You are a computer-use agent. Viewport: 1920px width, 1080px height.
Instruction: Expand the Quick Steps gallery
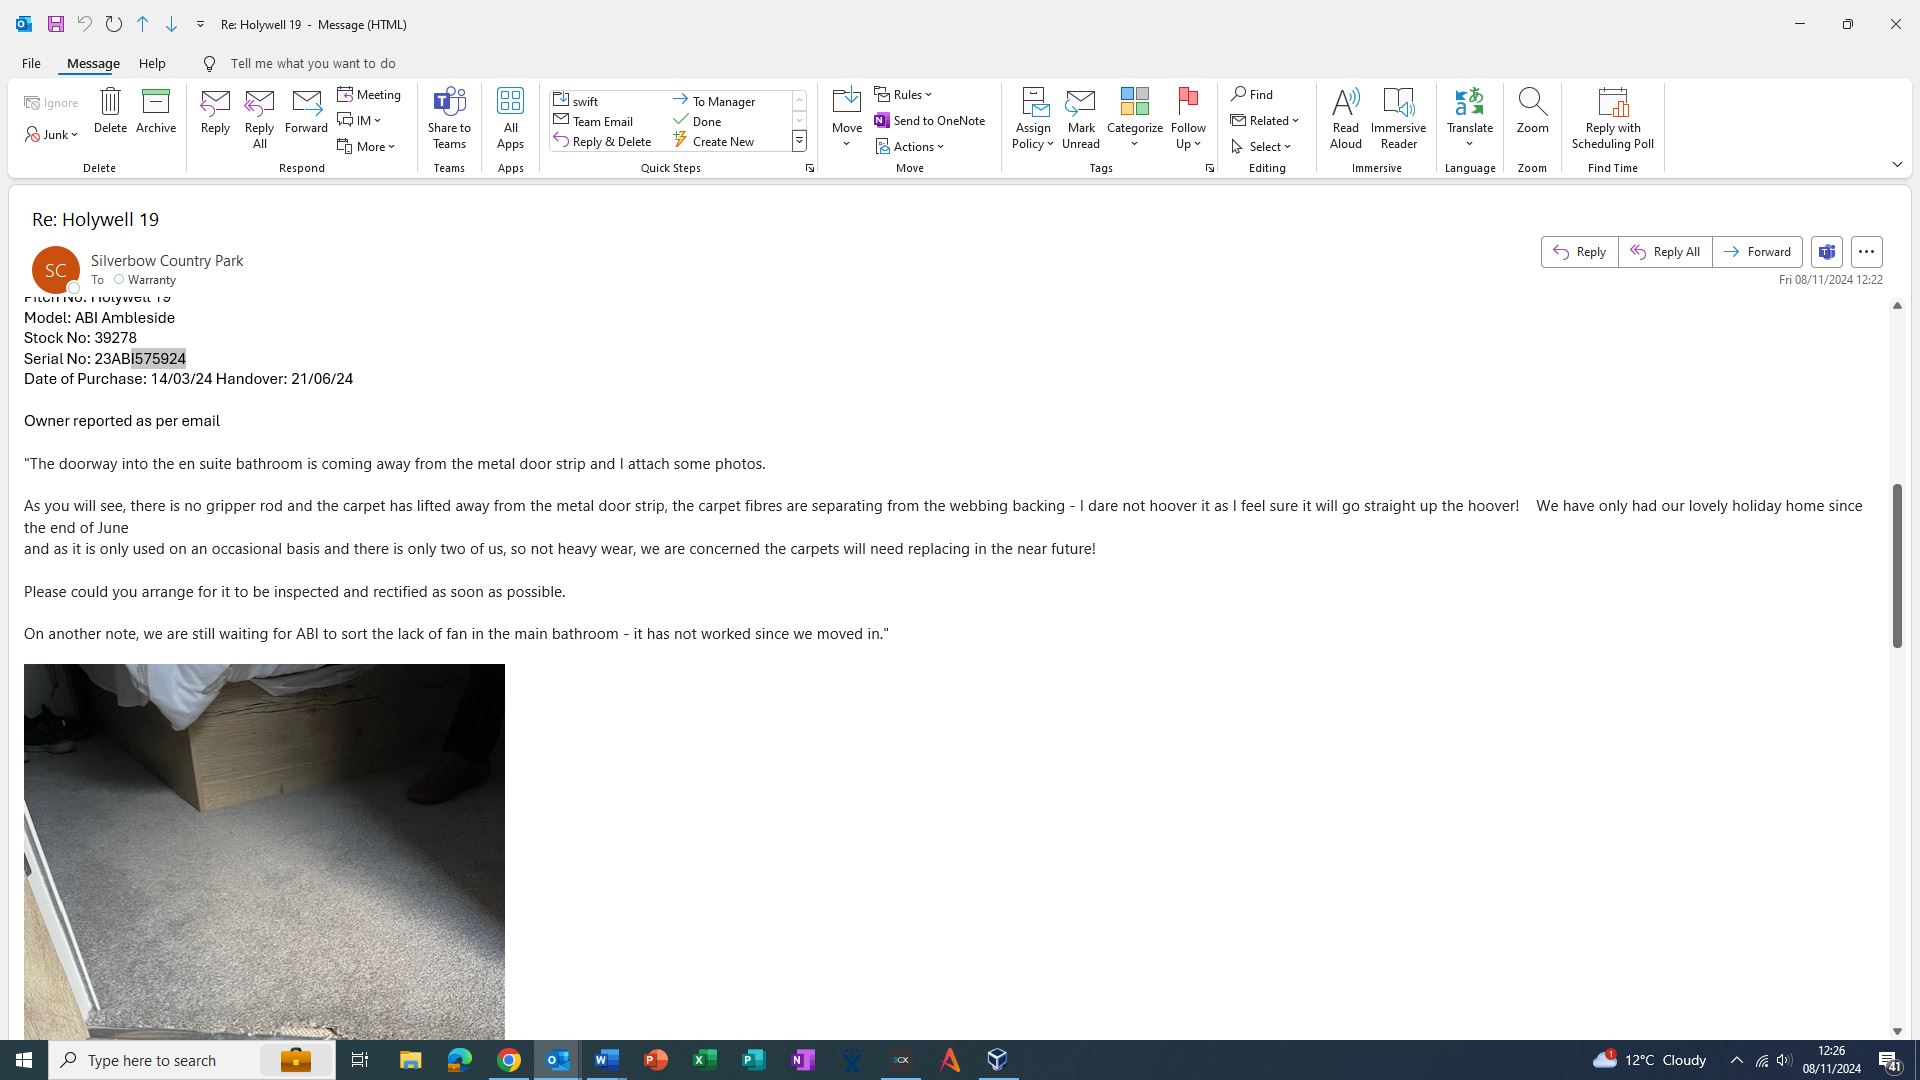click(799, 142)
